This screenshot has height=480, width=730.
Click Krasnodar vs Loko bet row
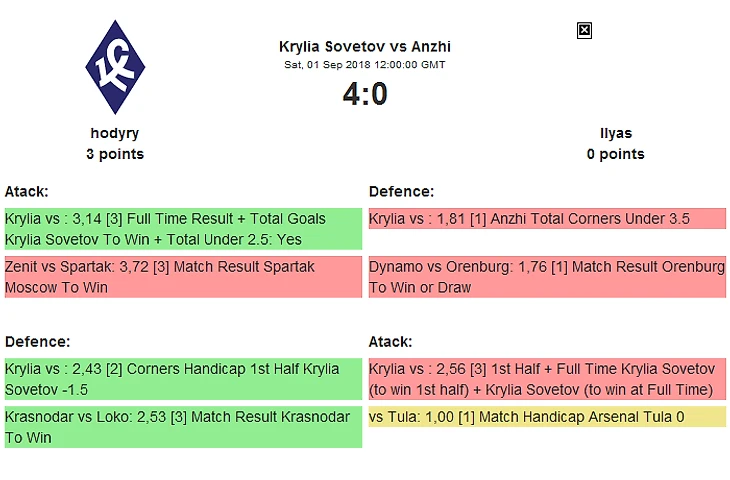click(x=182, y=427)
